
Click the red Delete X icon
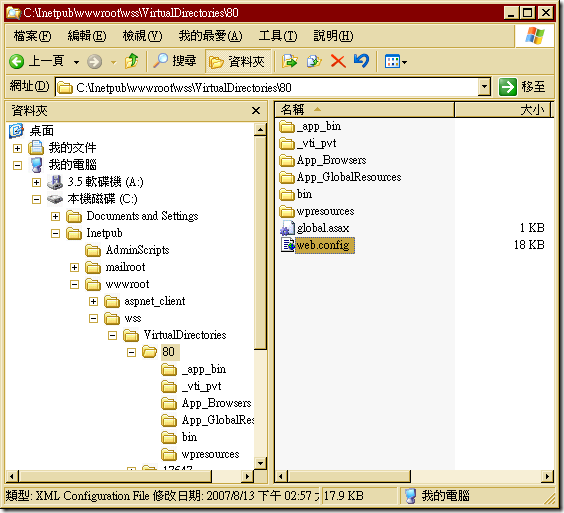[338, 61]
